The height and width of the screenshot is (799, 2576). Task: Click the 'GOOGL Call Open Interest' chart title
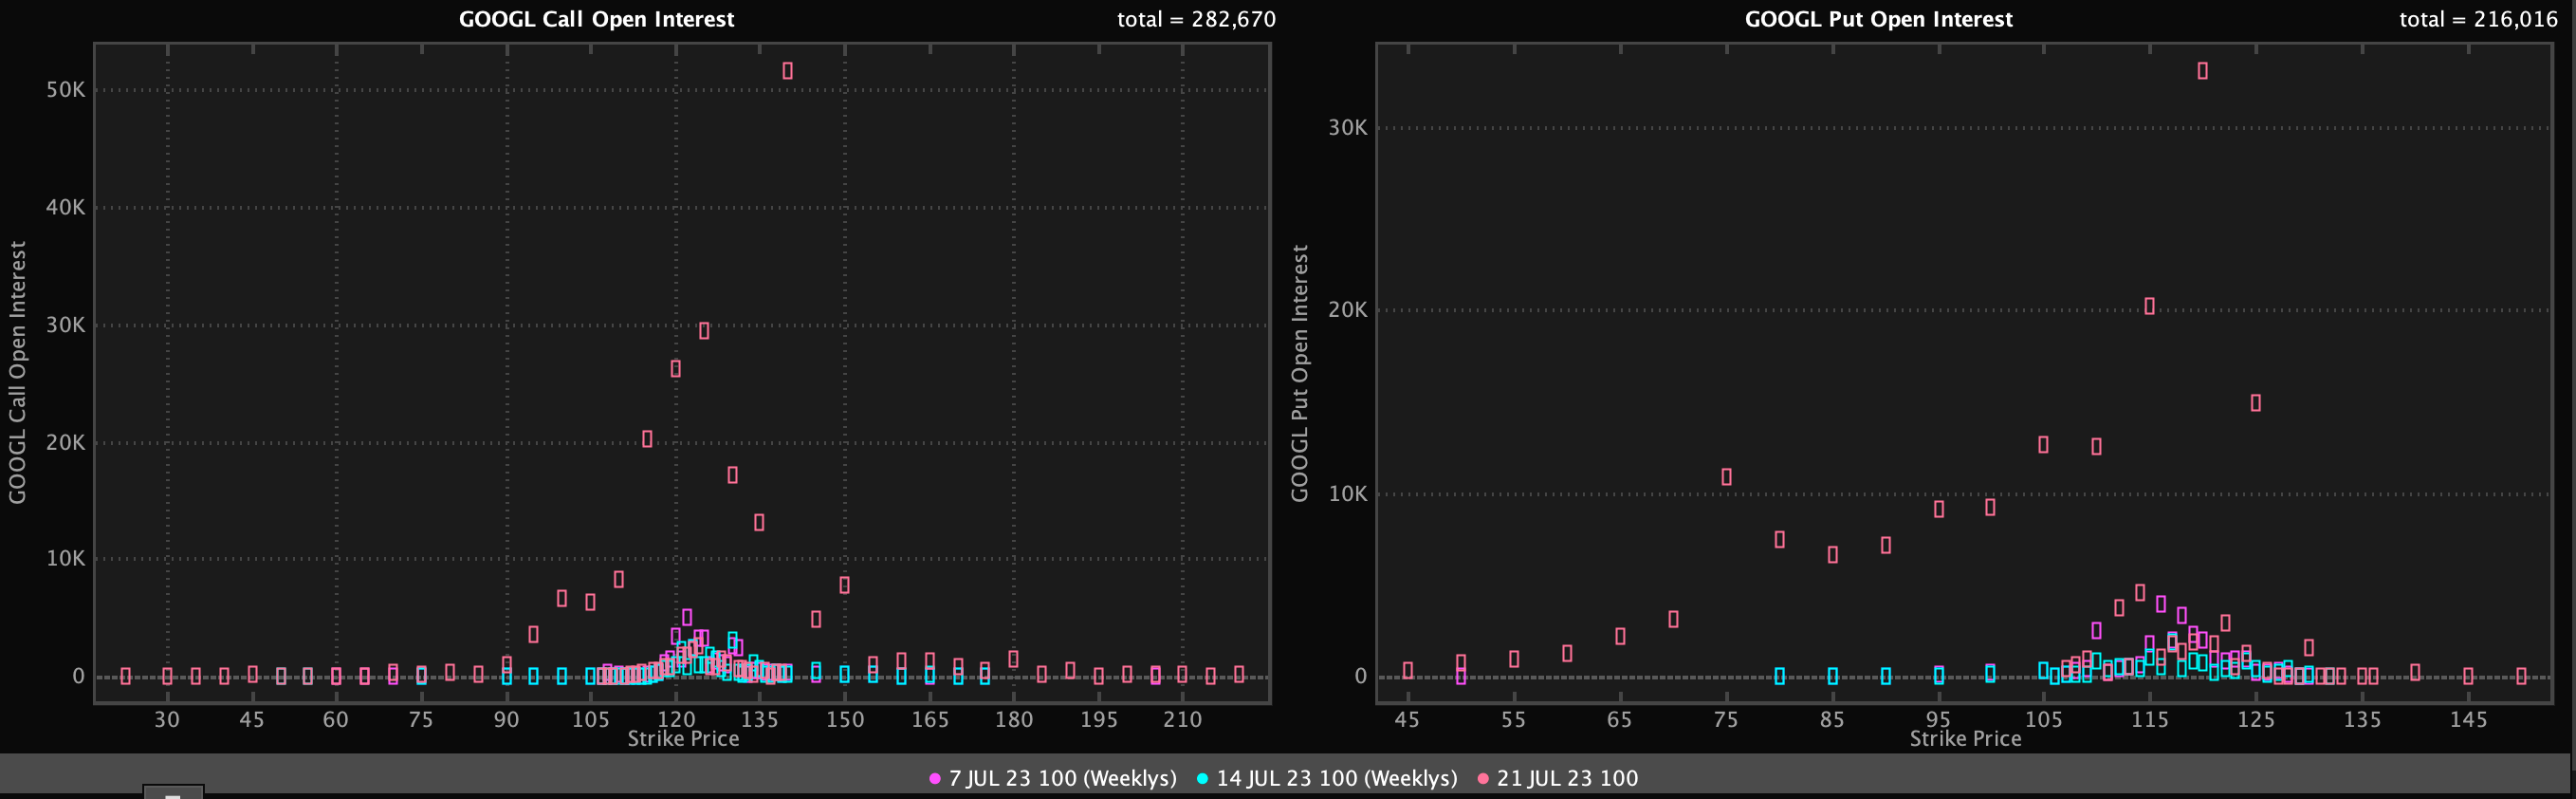[x=596, y=19]
